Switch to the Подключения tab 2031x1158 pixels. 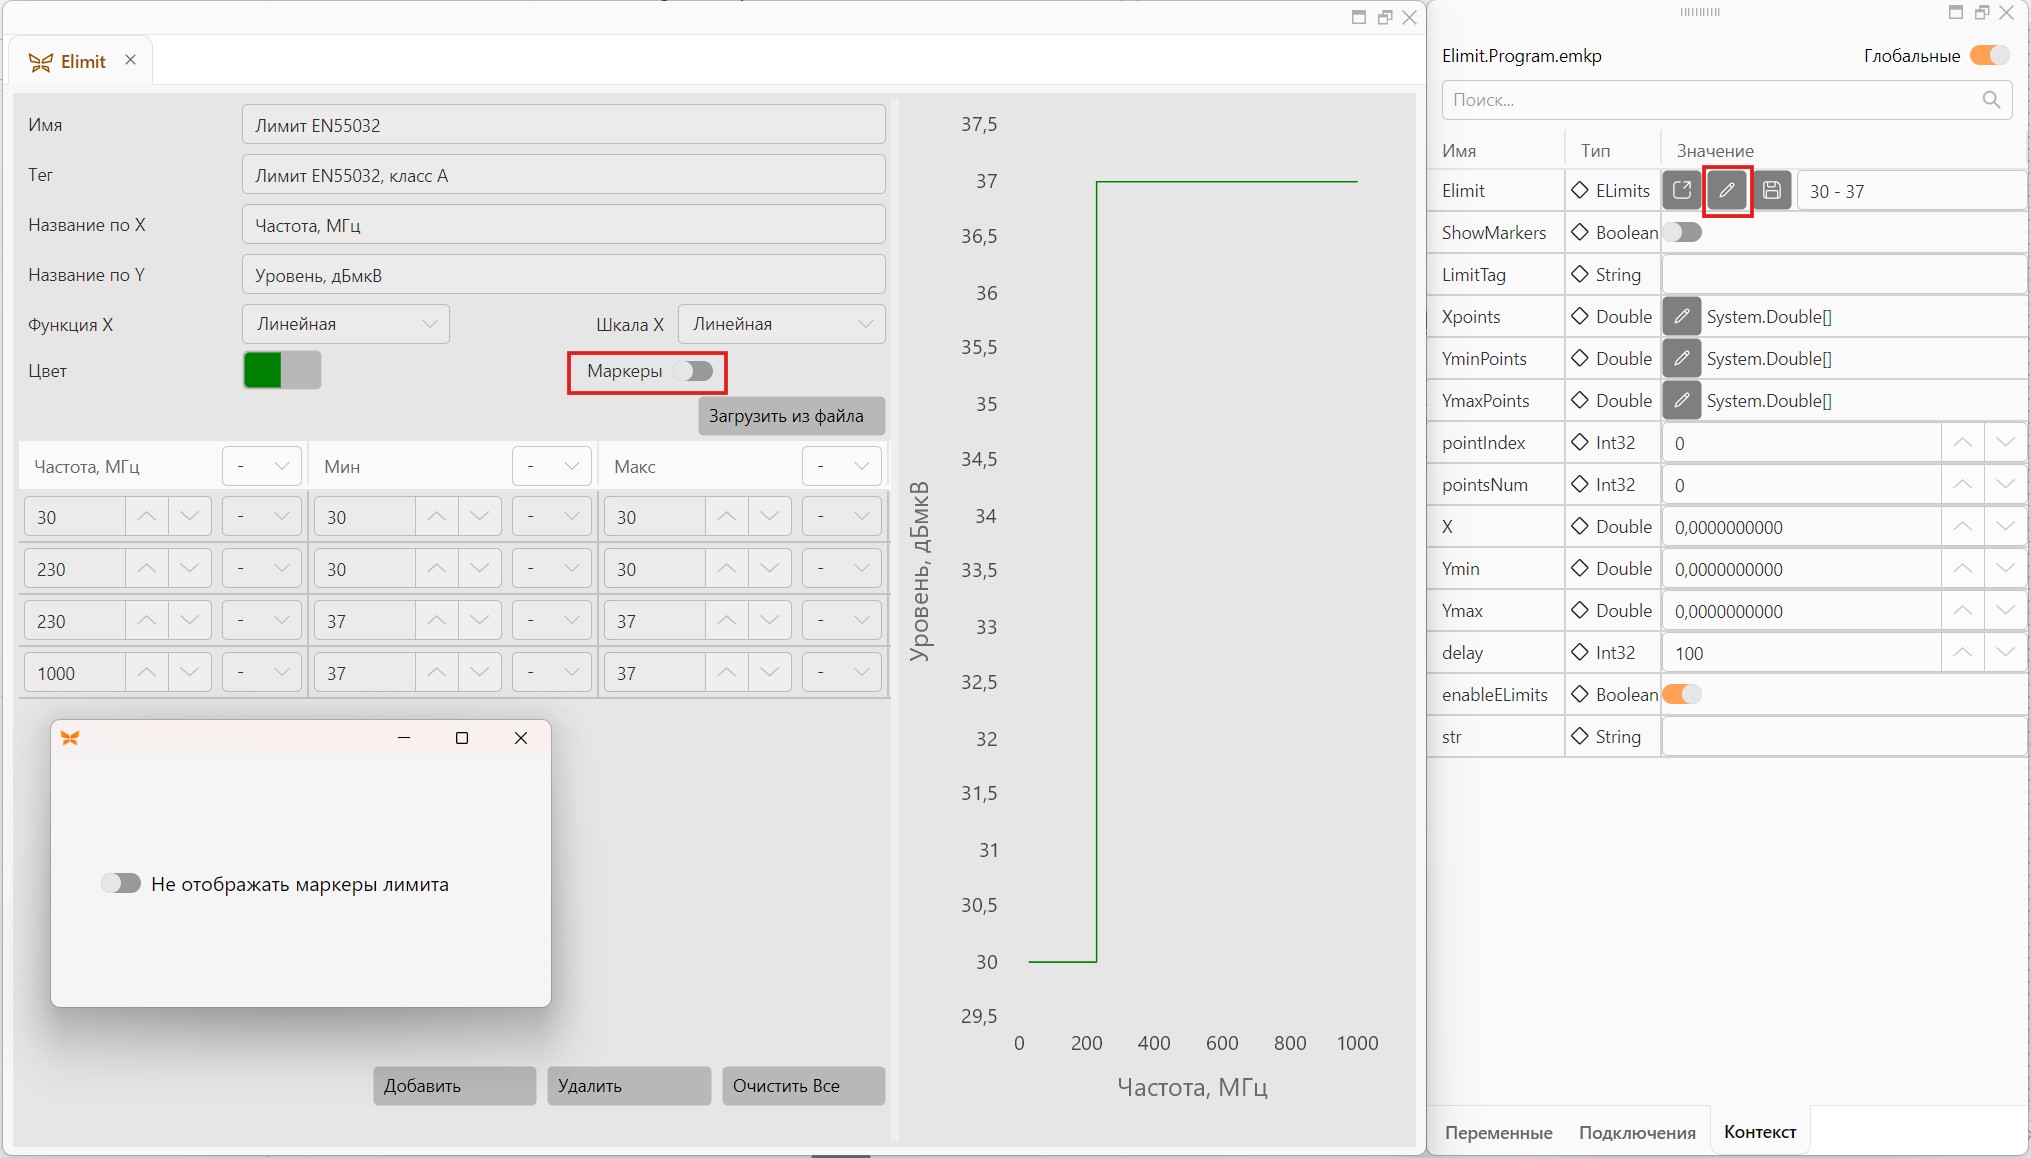point(1637,1132)
